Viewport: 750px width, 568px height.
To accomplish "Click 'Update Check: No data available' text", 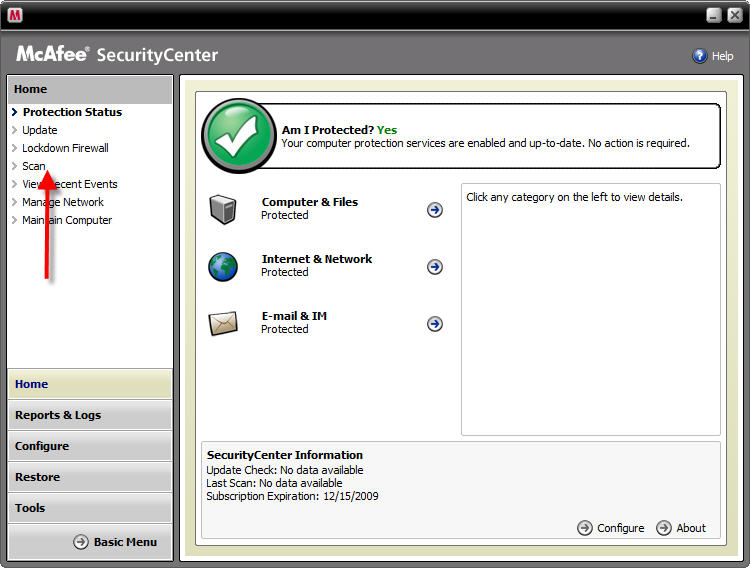I will click(x=285, y=470).
